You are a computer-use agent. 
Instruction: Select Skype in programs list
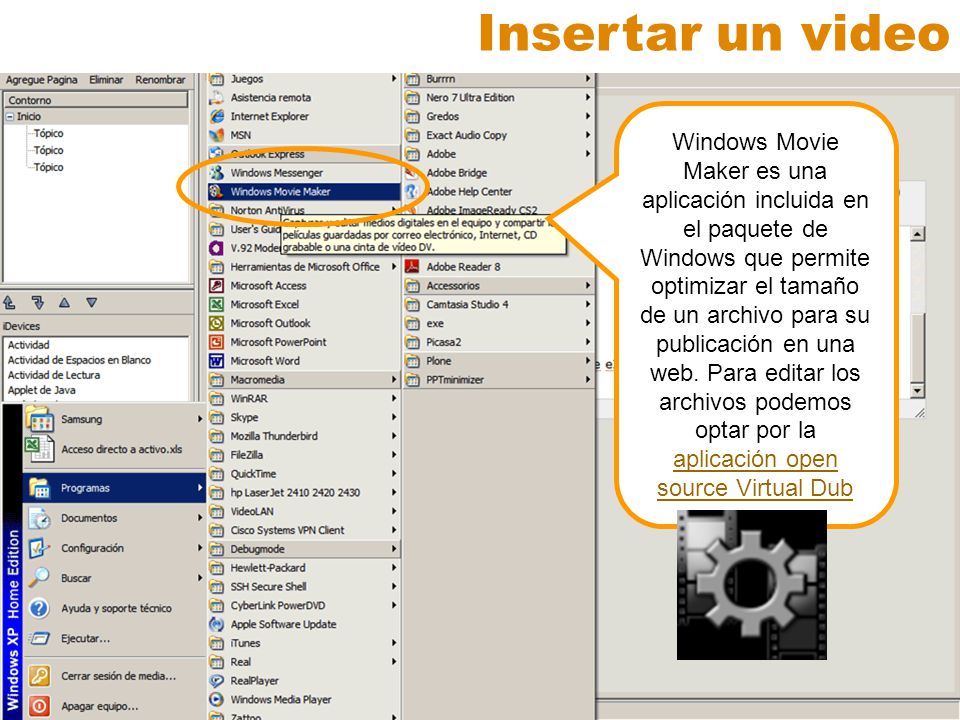pyautogui.click(x=304, y=418)
